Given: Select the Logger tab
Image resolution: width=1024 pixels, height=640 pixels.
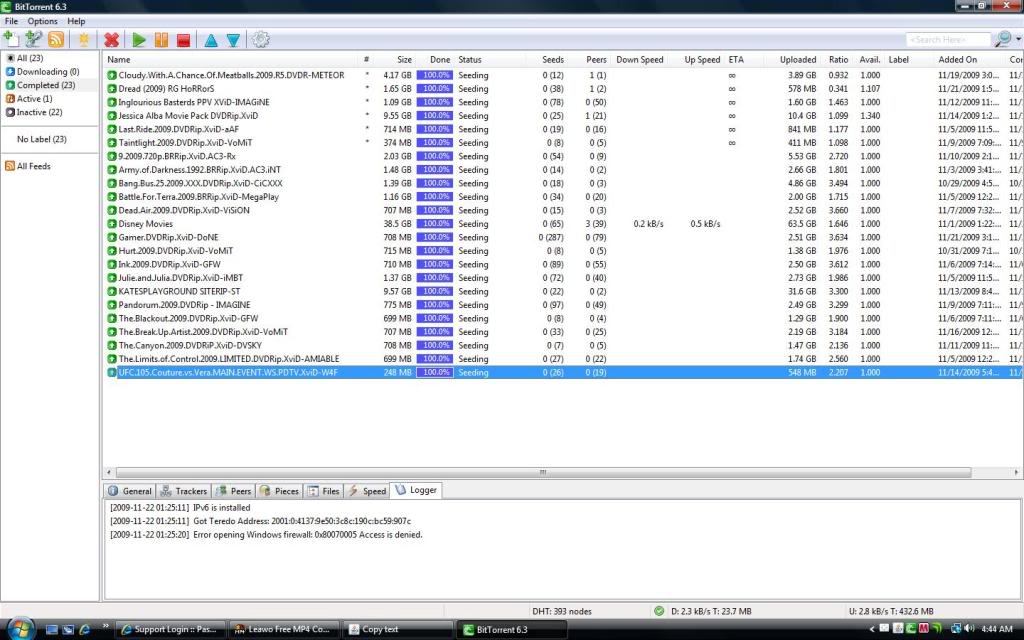Looking at the screenshot, I should (416, 490).
